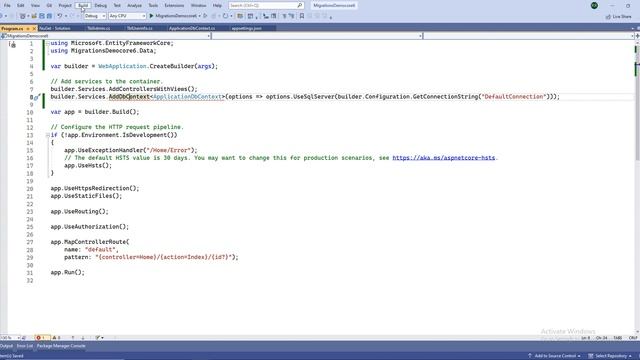The image size is (640, 360).
Task: Click the Save All toolbar icon
Action: [49, 16]
